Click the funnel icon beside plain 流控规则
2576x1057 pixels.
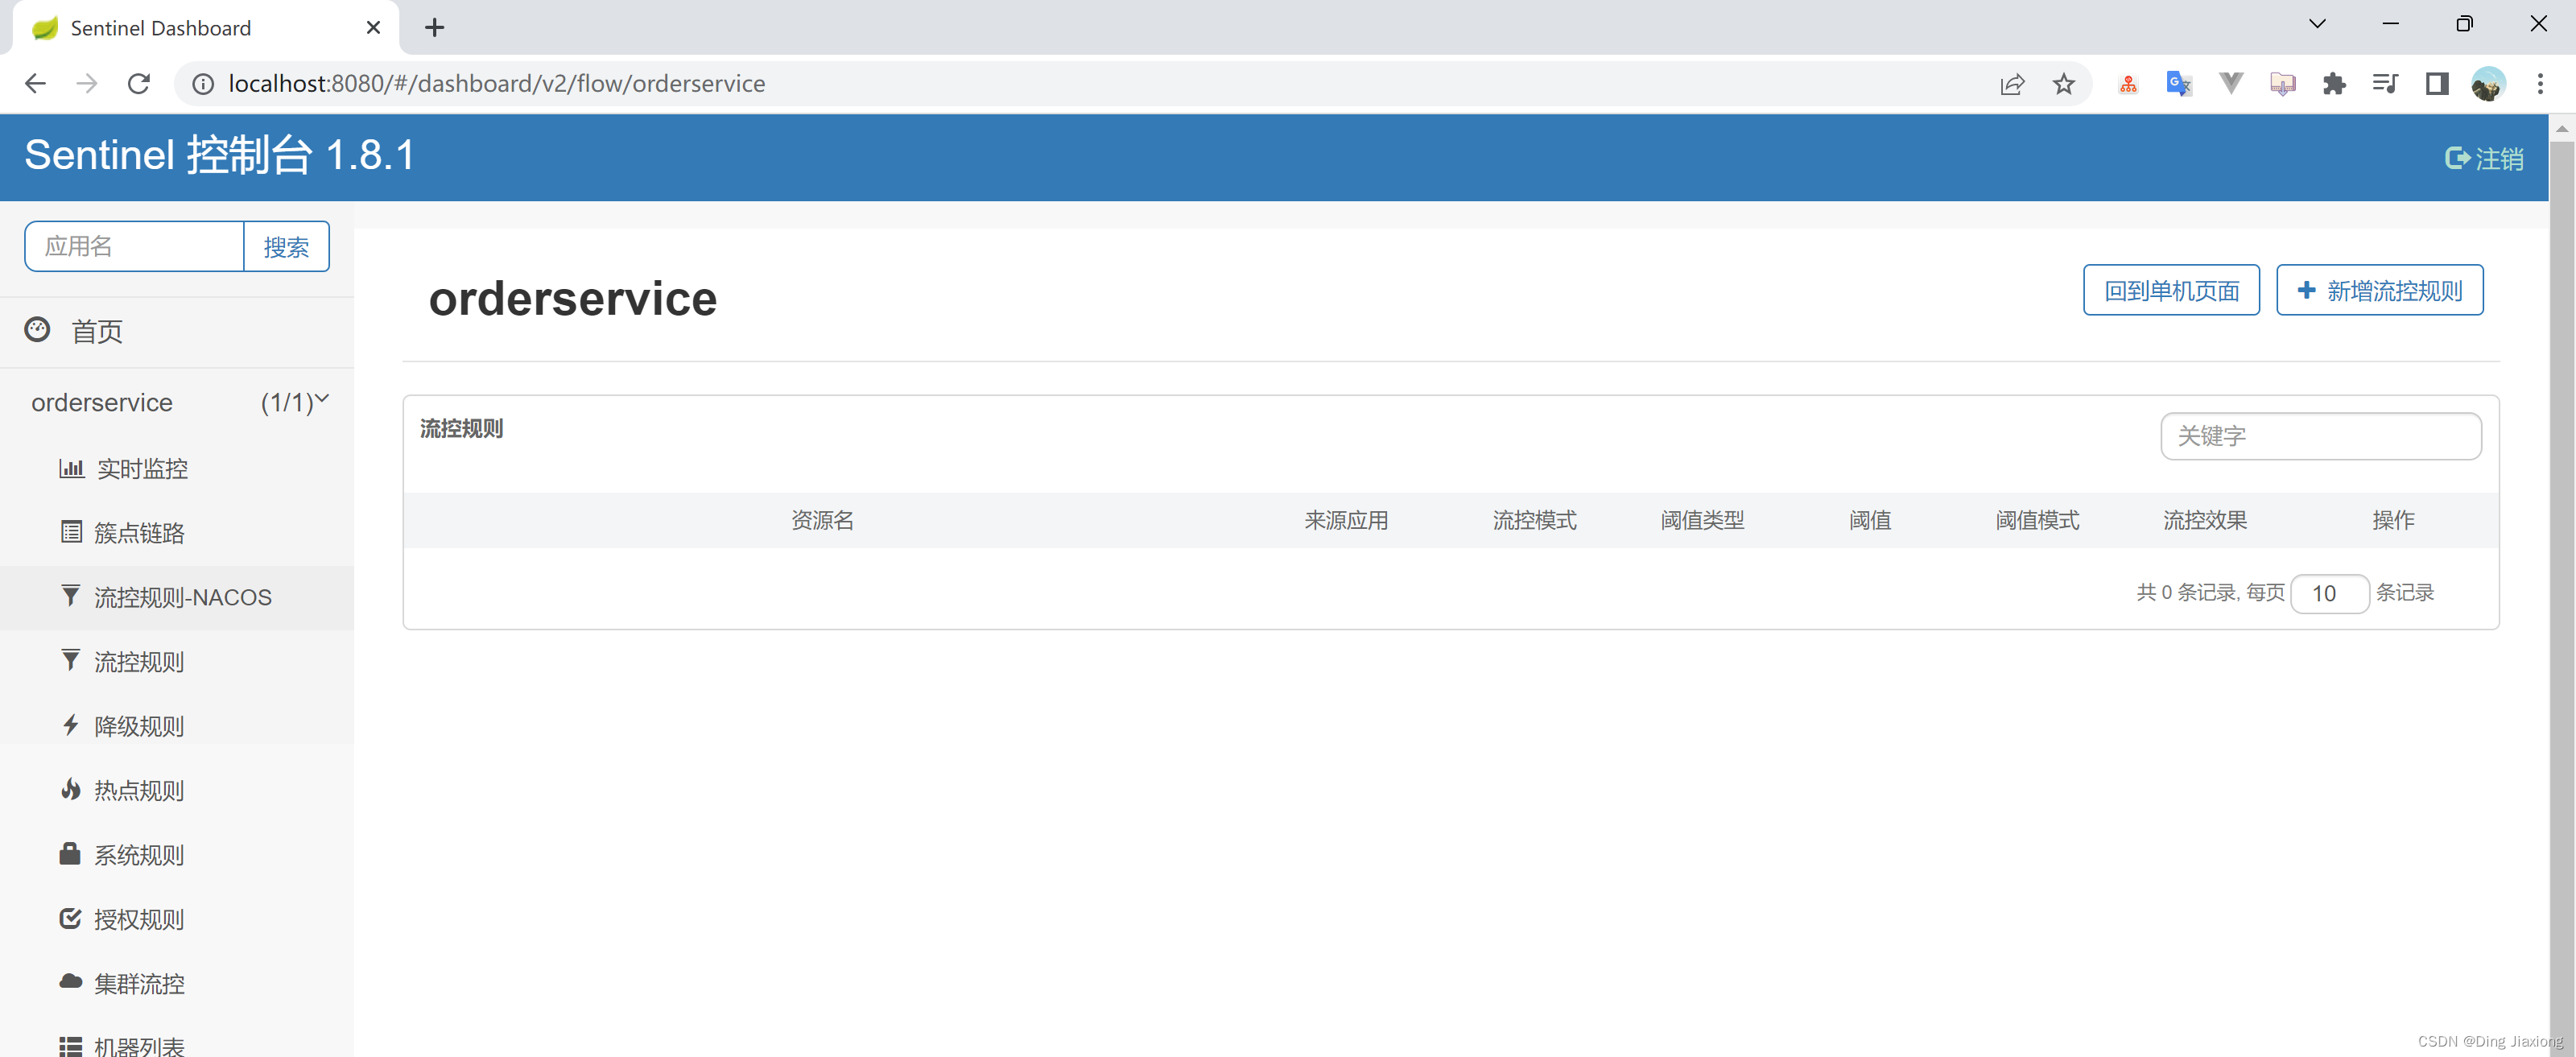[x=70, y=660]
